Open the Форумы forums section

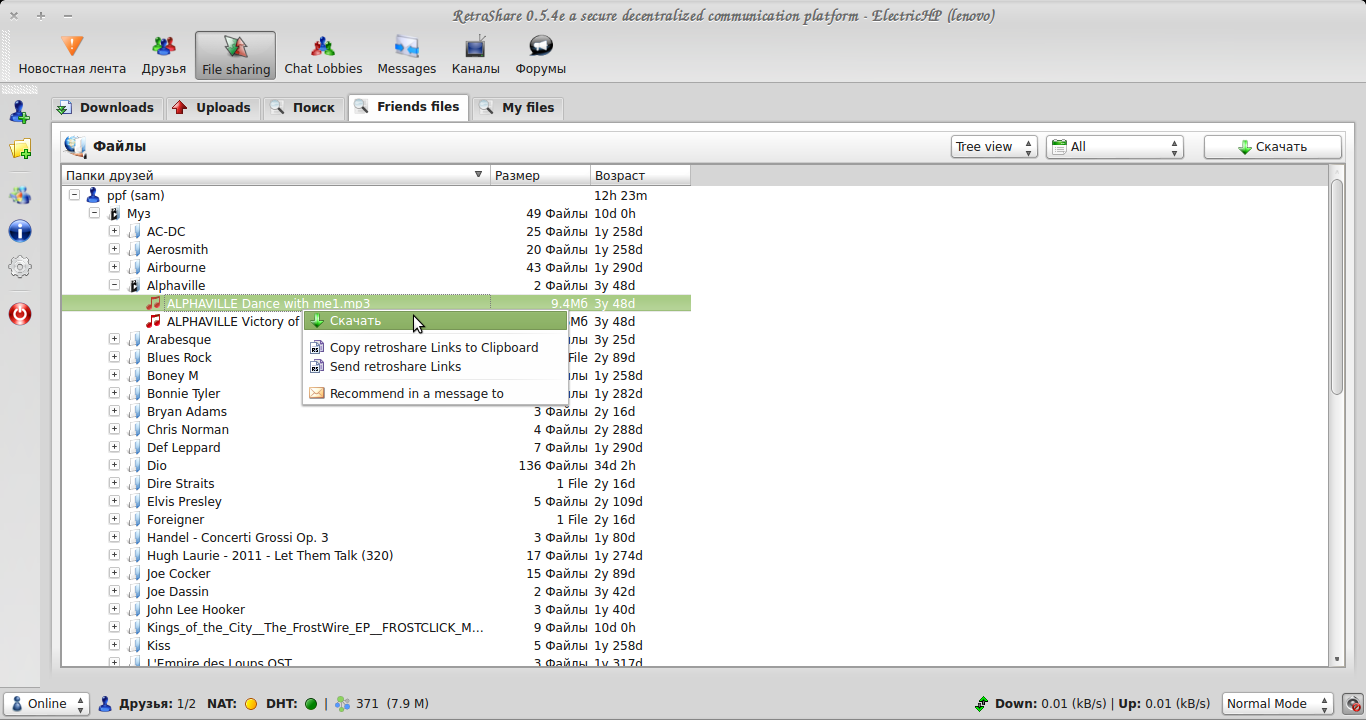(540, 55)
